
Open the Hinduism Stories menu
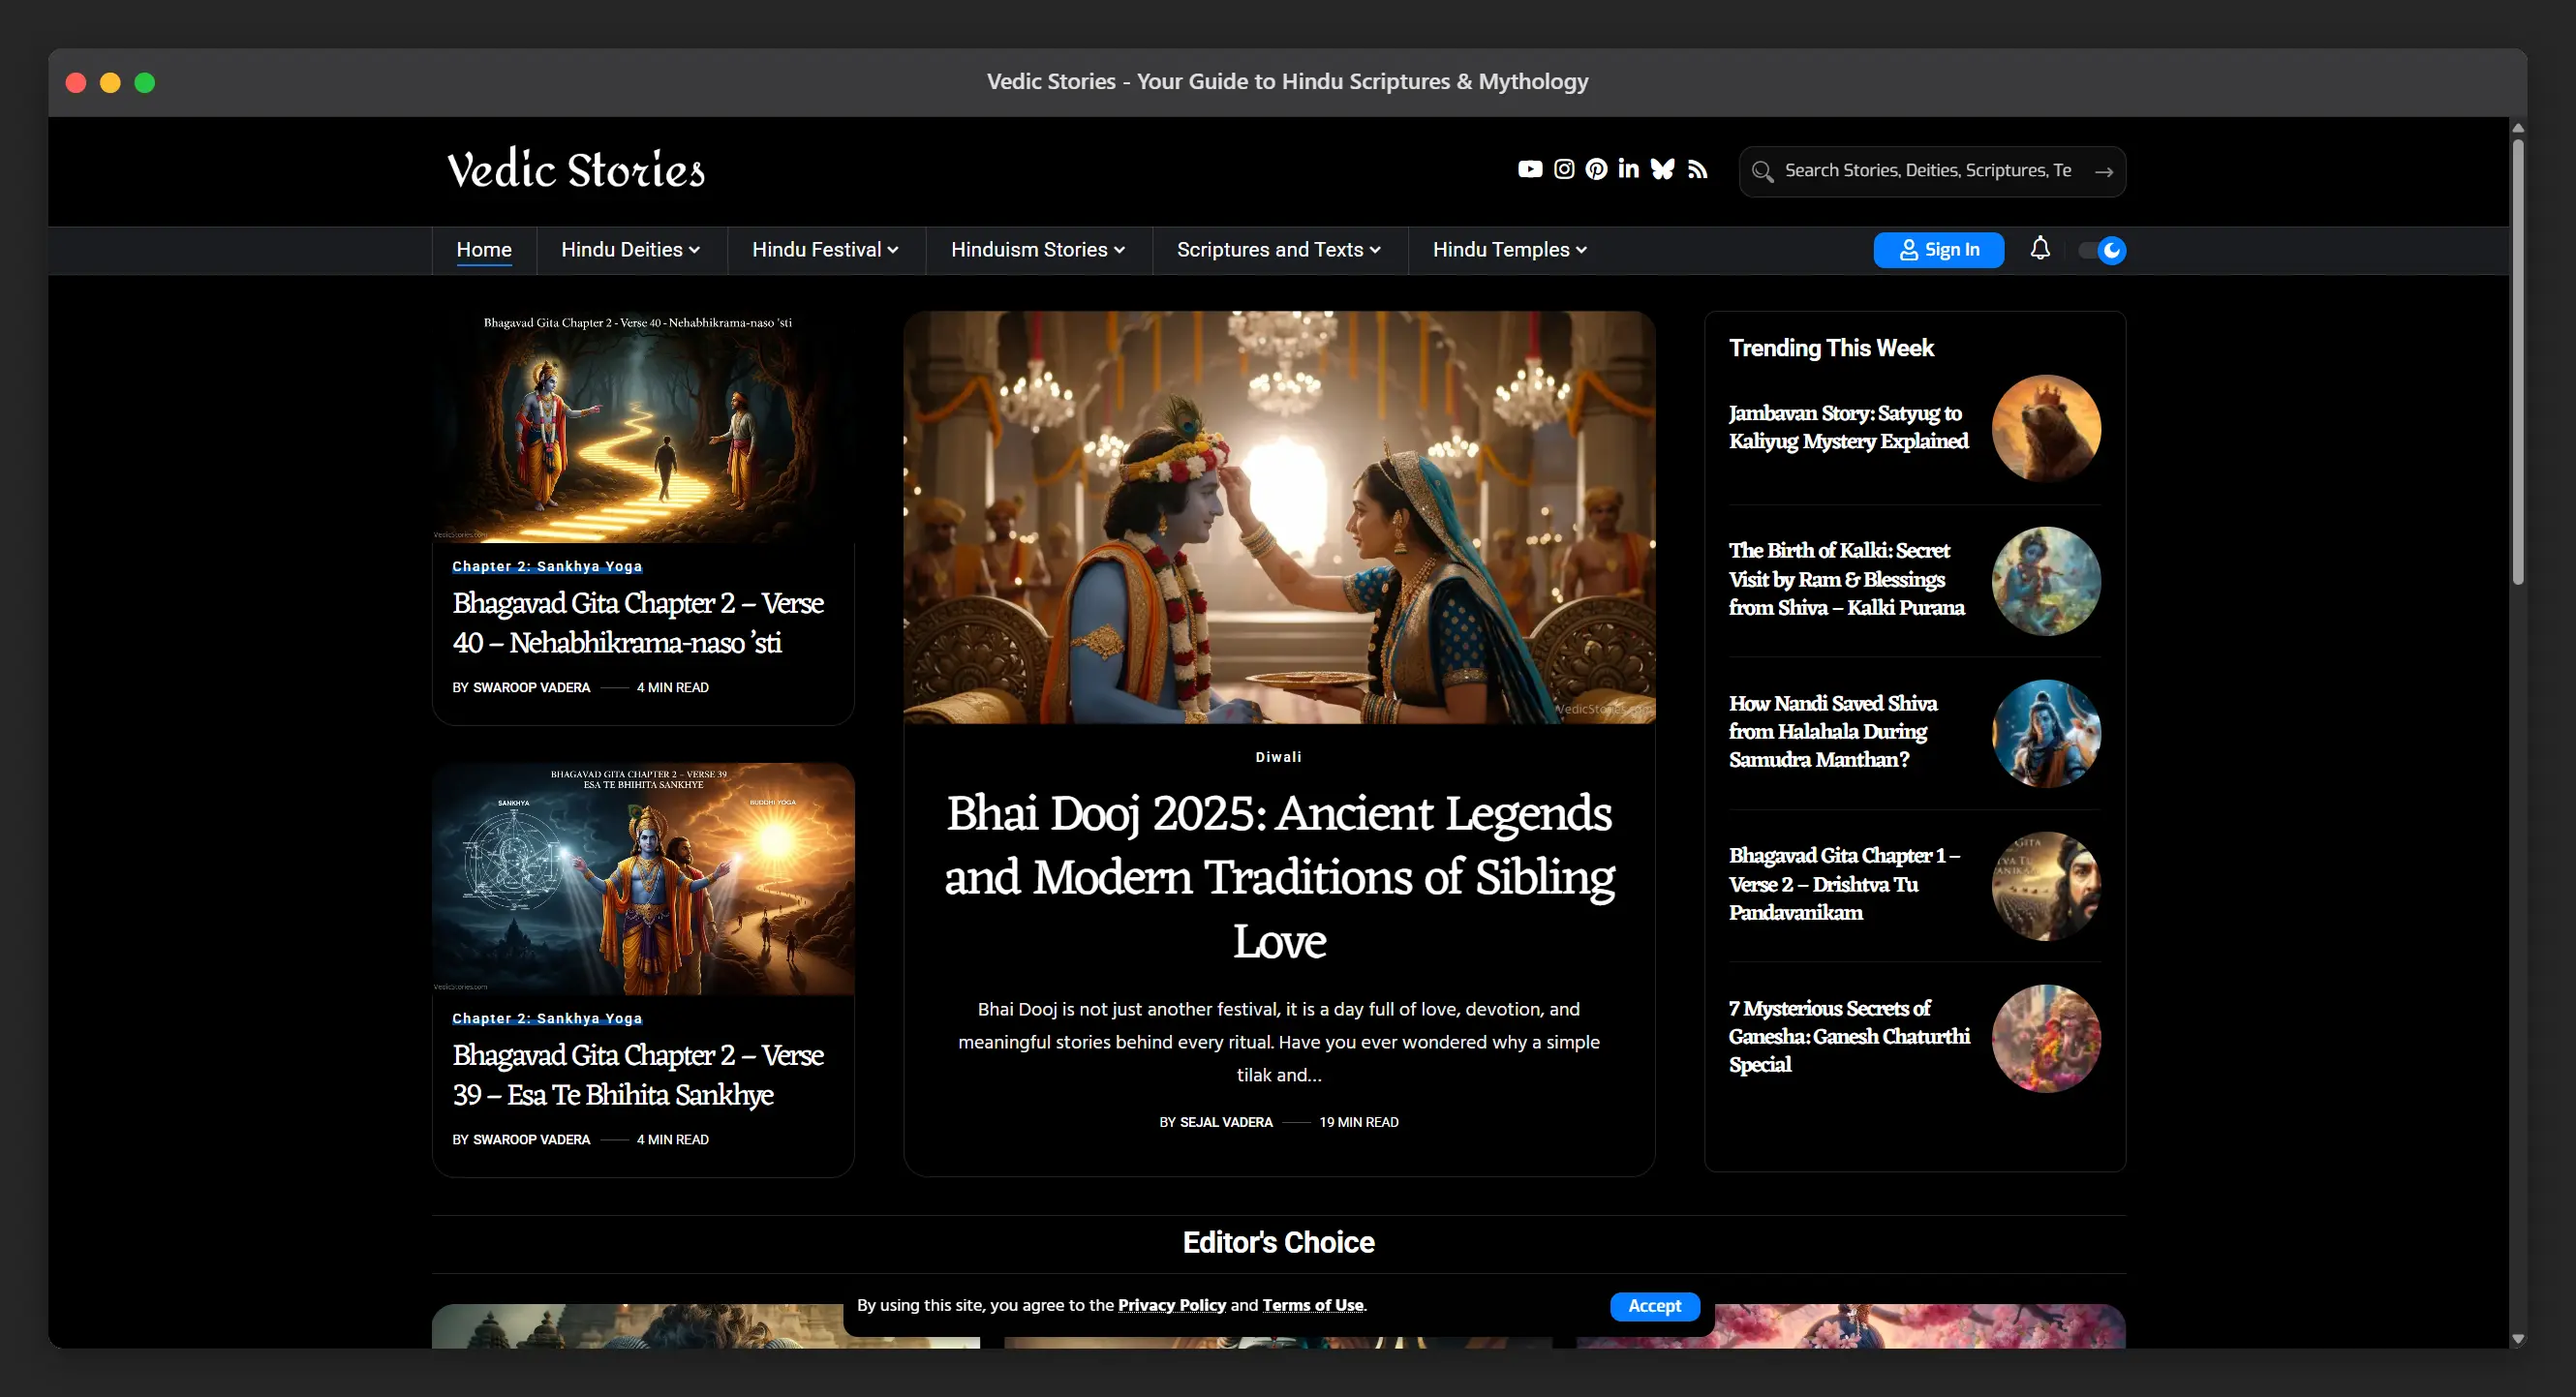click(1037, 250)
